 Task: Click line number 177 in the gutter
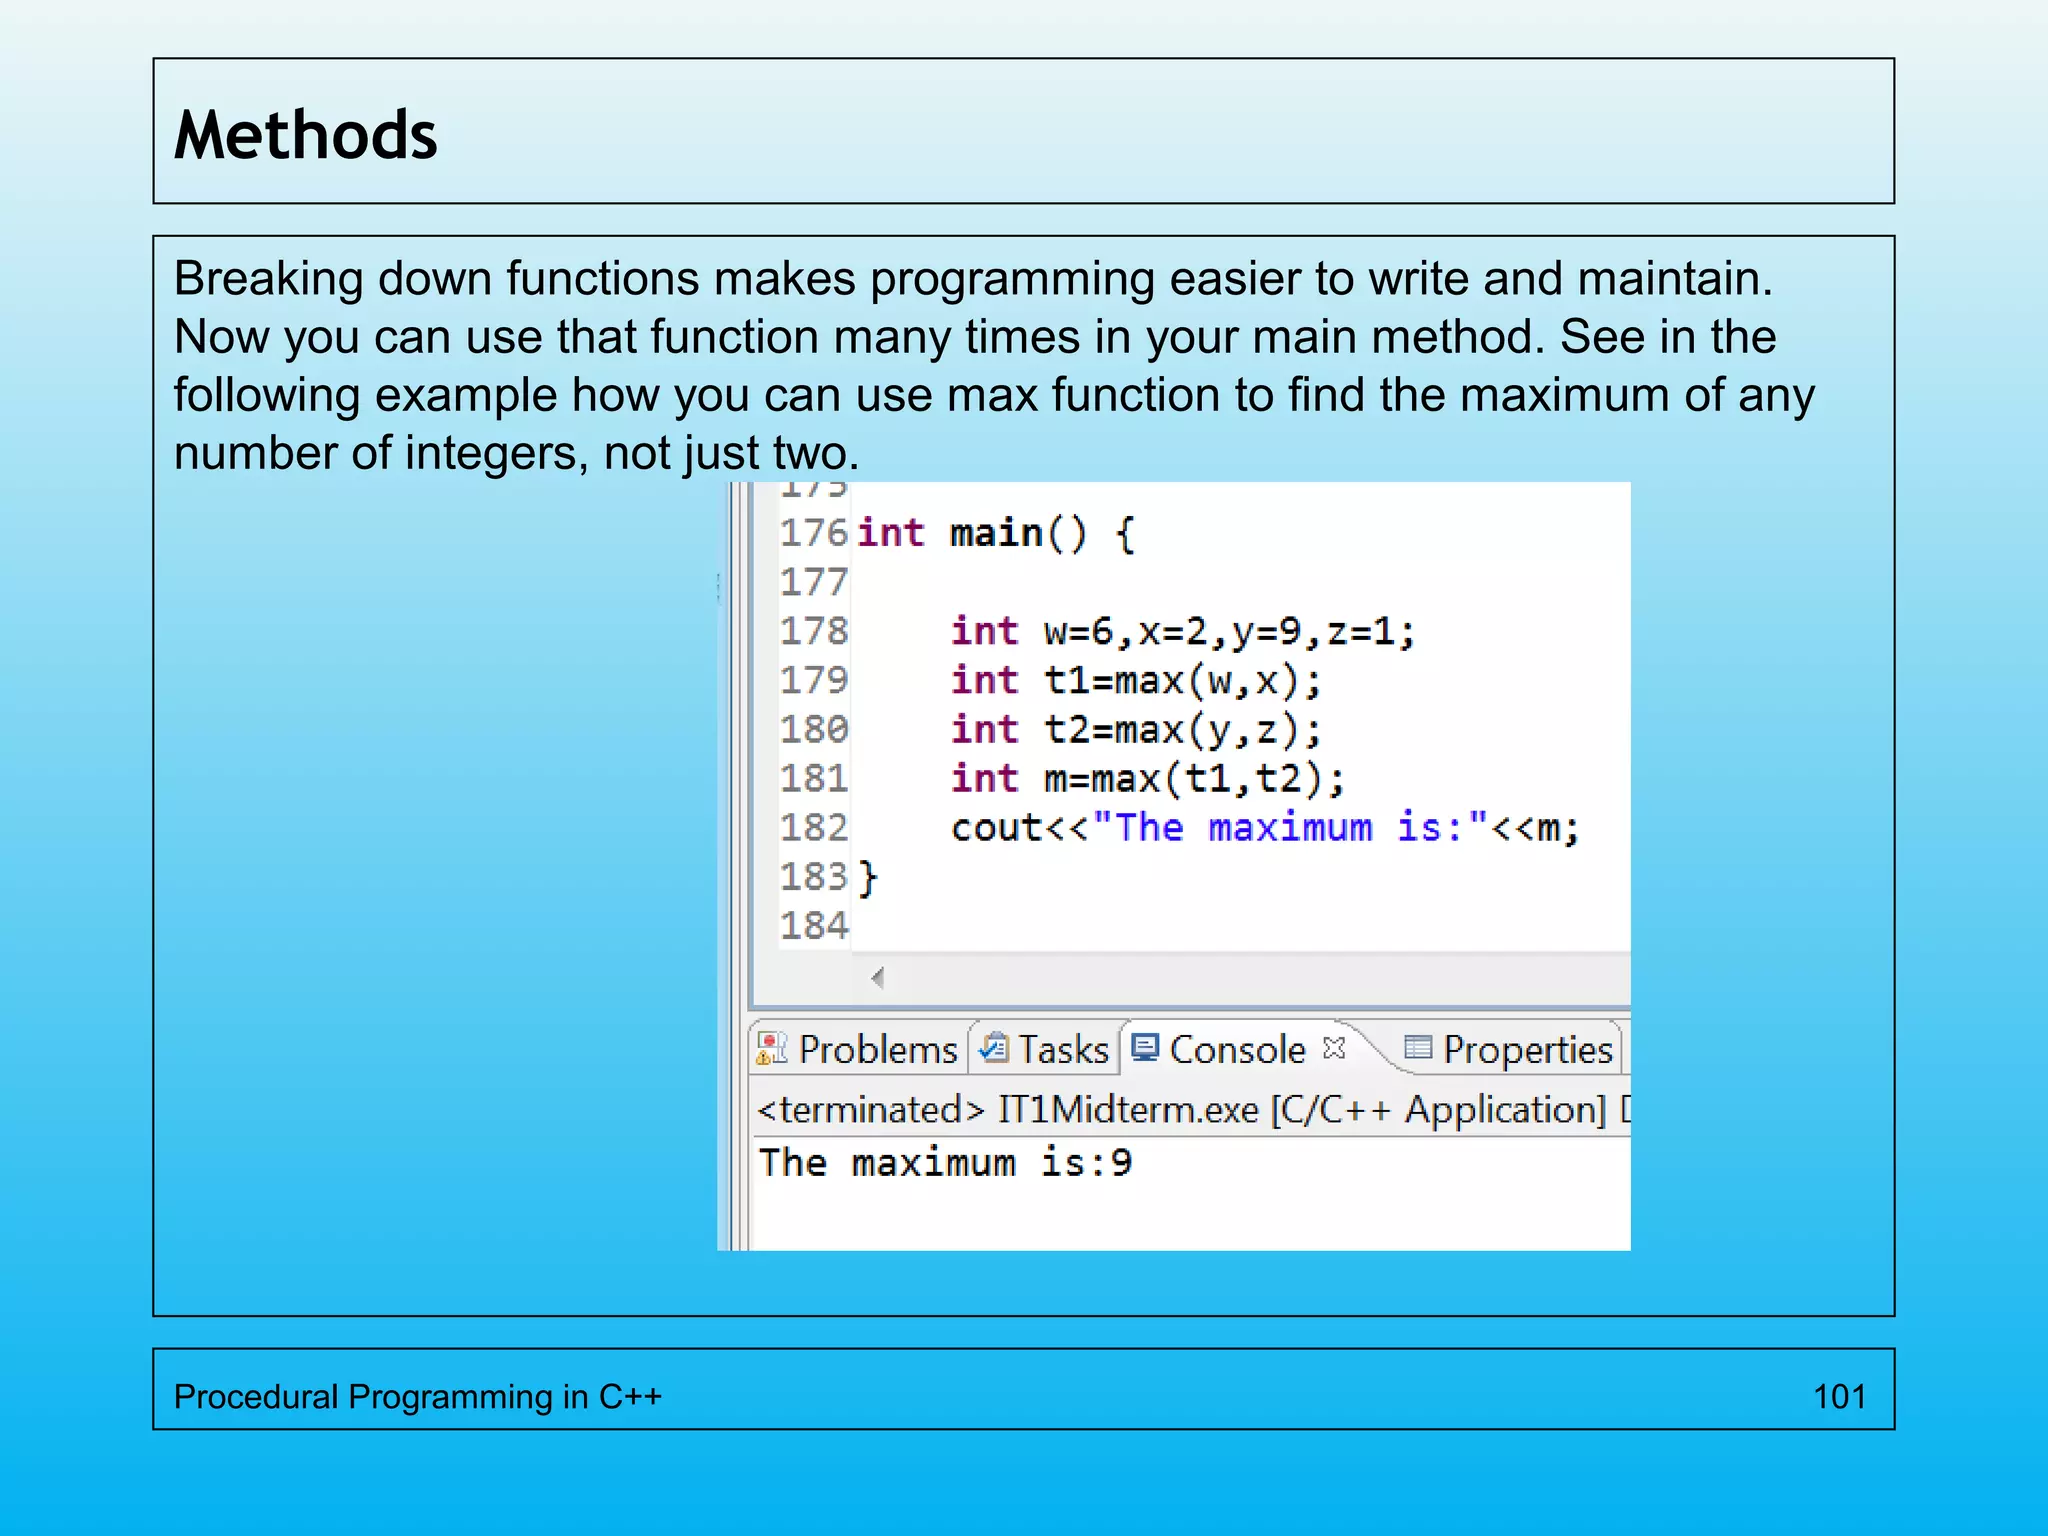tap(813, 582)
